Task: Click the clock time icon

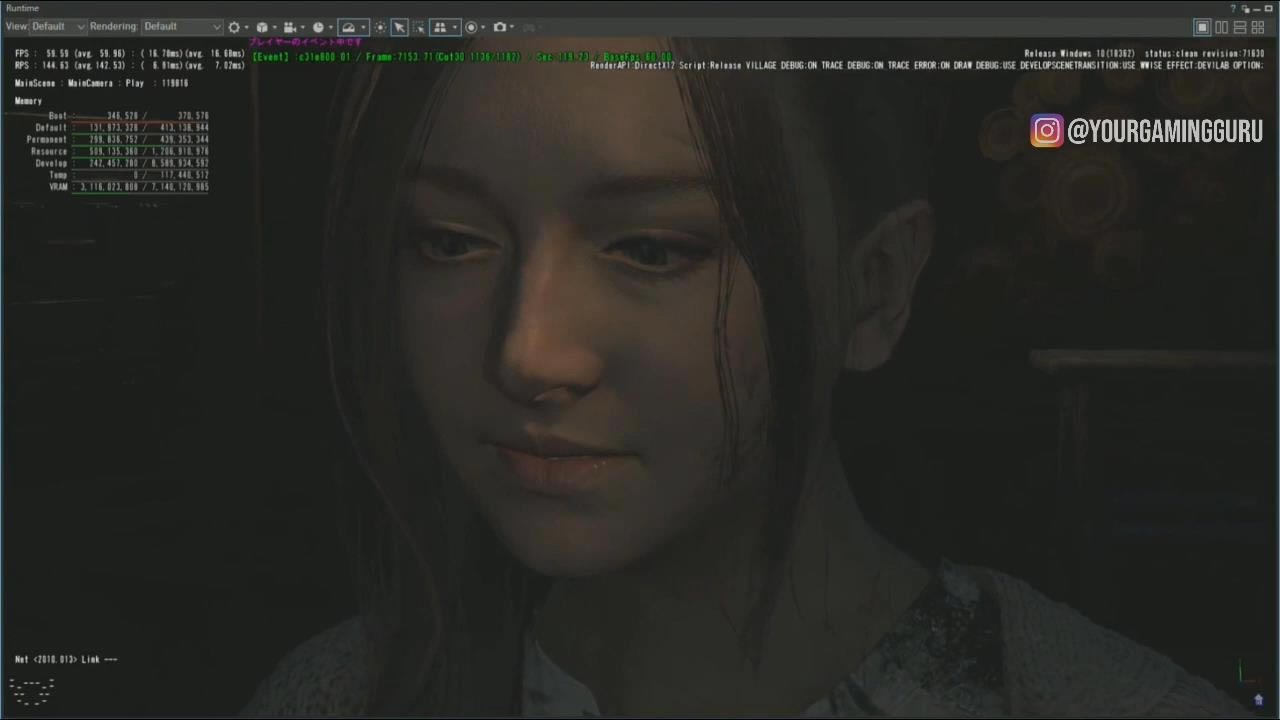Action: [x=318, y=27]
